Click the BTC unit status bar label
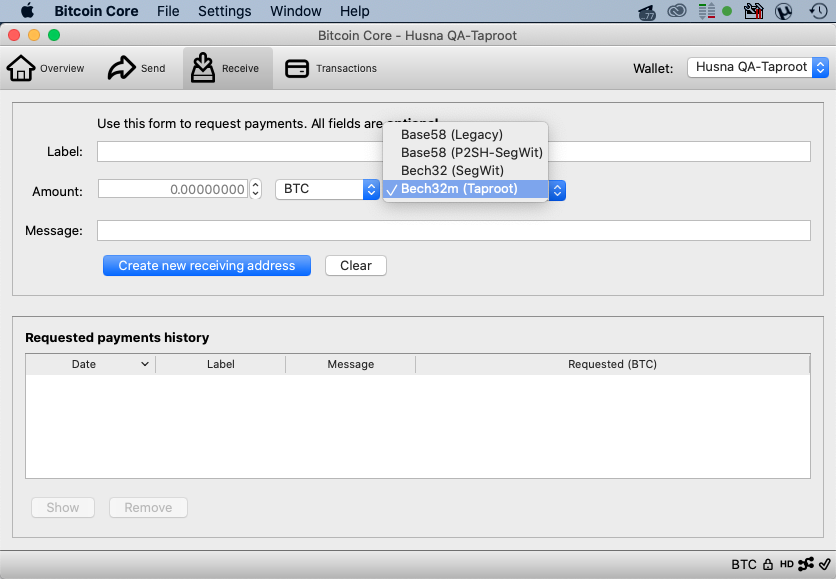836x579 pixels. coord(744,564)
